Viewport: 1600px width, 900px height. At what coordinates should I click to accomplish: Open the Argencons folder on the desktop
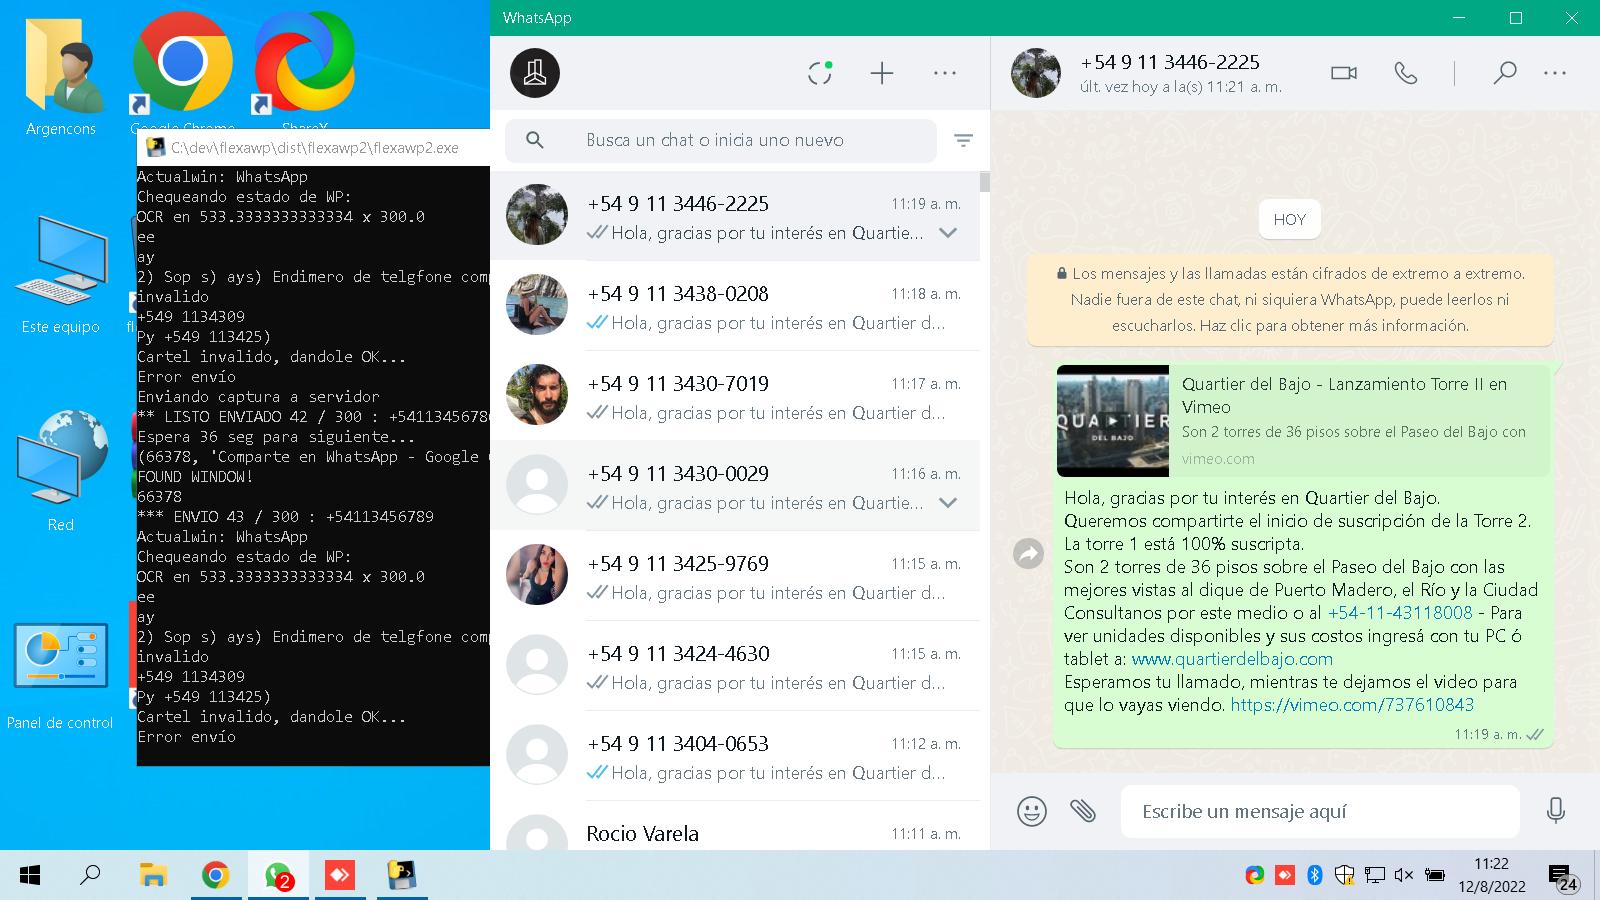coord(61,75)
